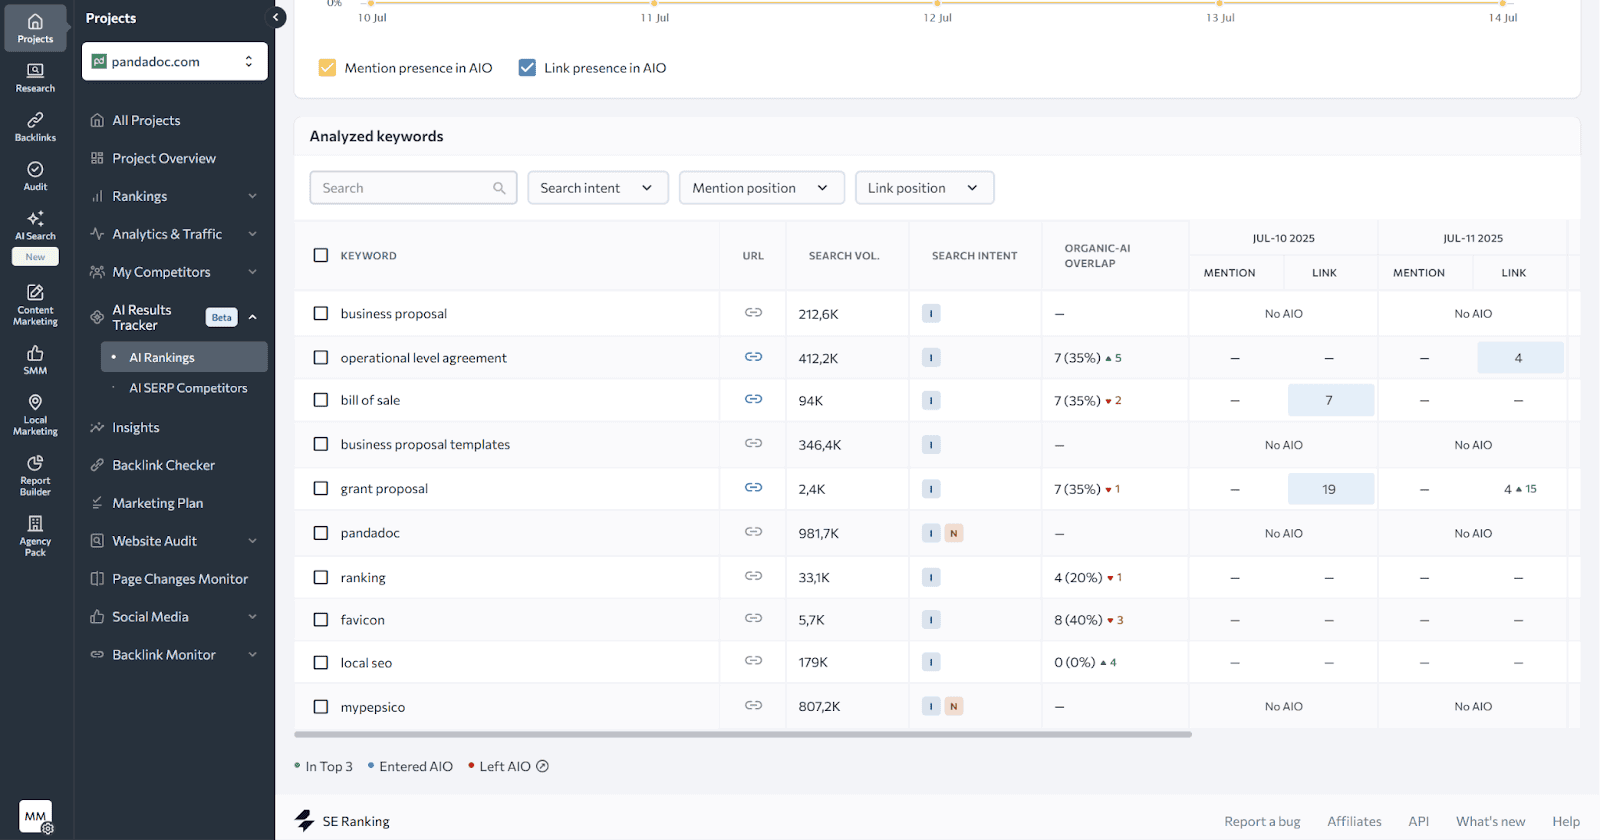Open URL link icon for pandadoc keyword
The width and height of the screenshot is (1600, 840).
point(753,532)
